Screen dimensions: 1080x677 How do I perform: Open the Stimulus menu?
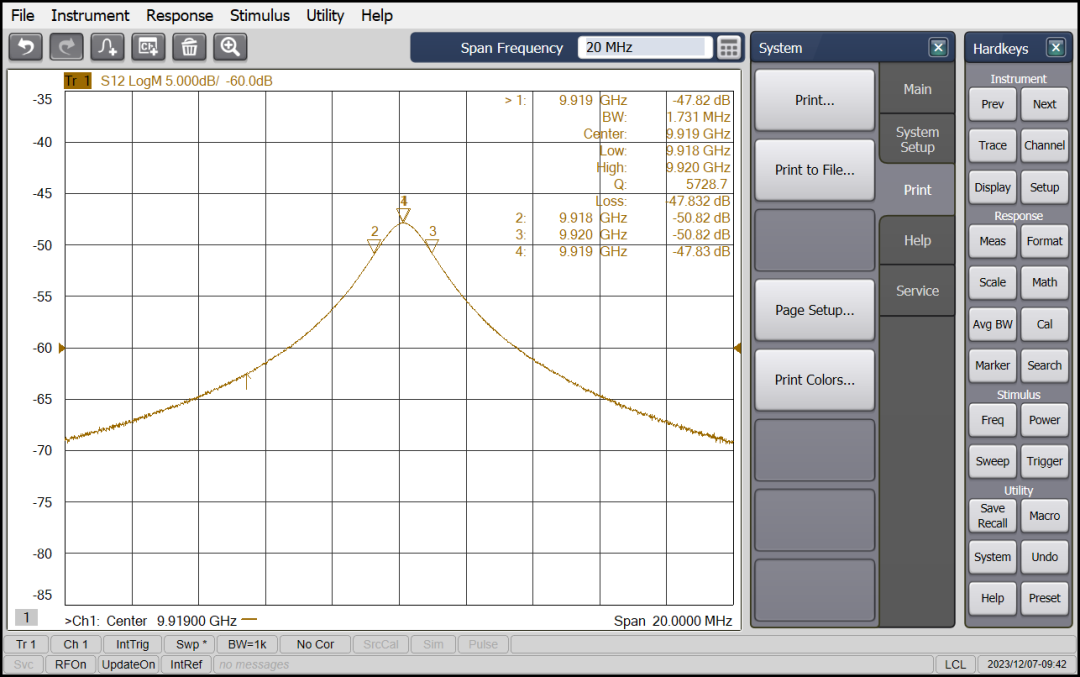(260, 15)
